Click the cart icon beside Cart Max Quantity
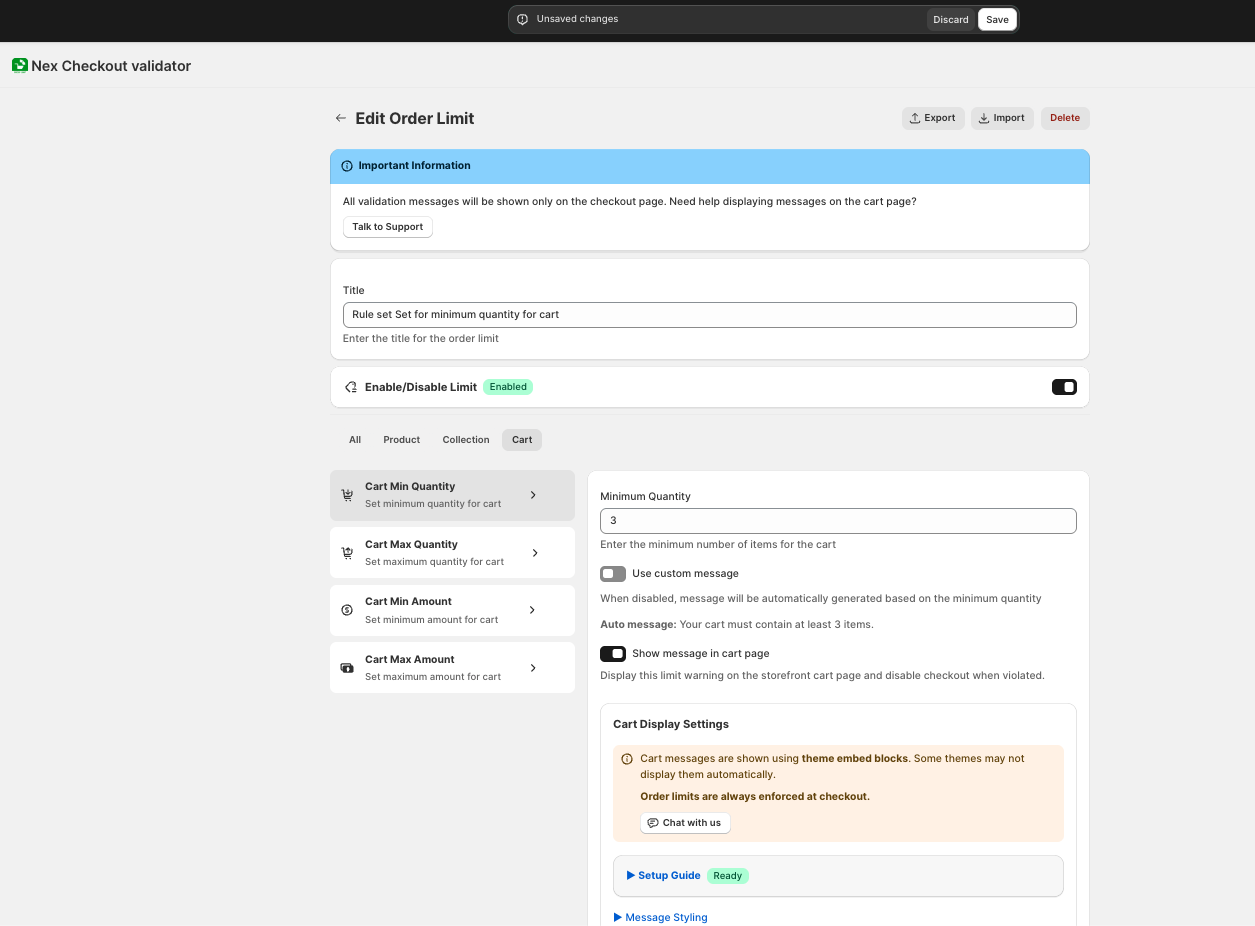Screen dimensions: 1255x926 tap(347, 552)
